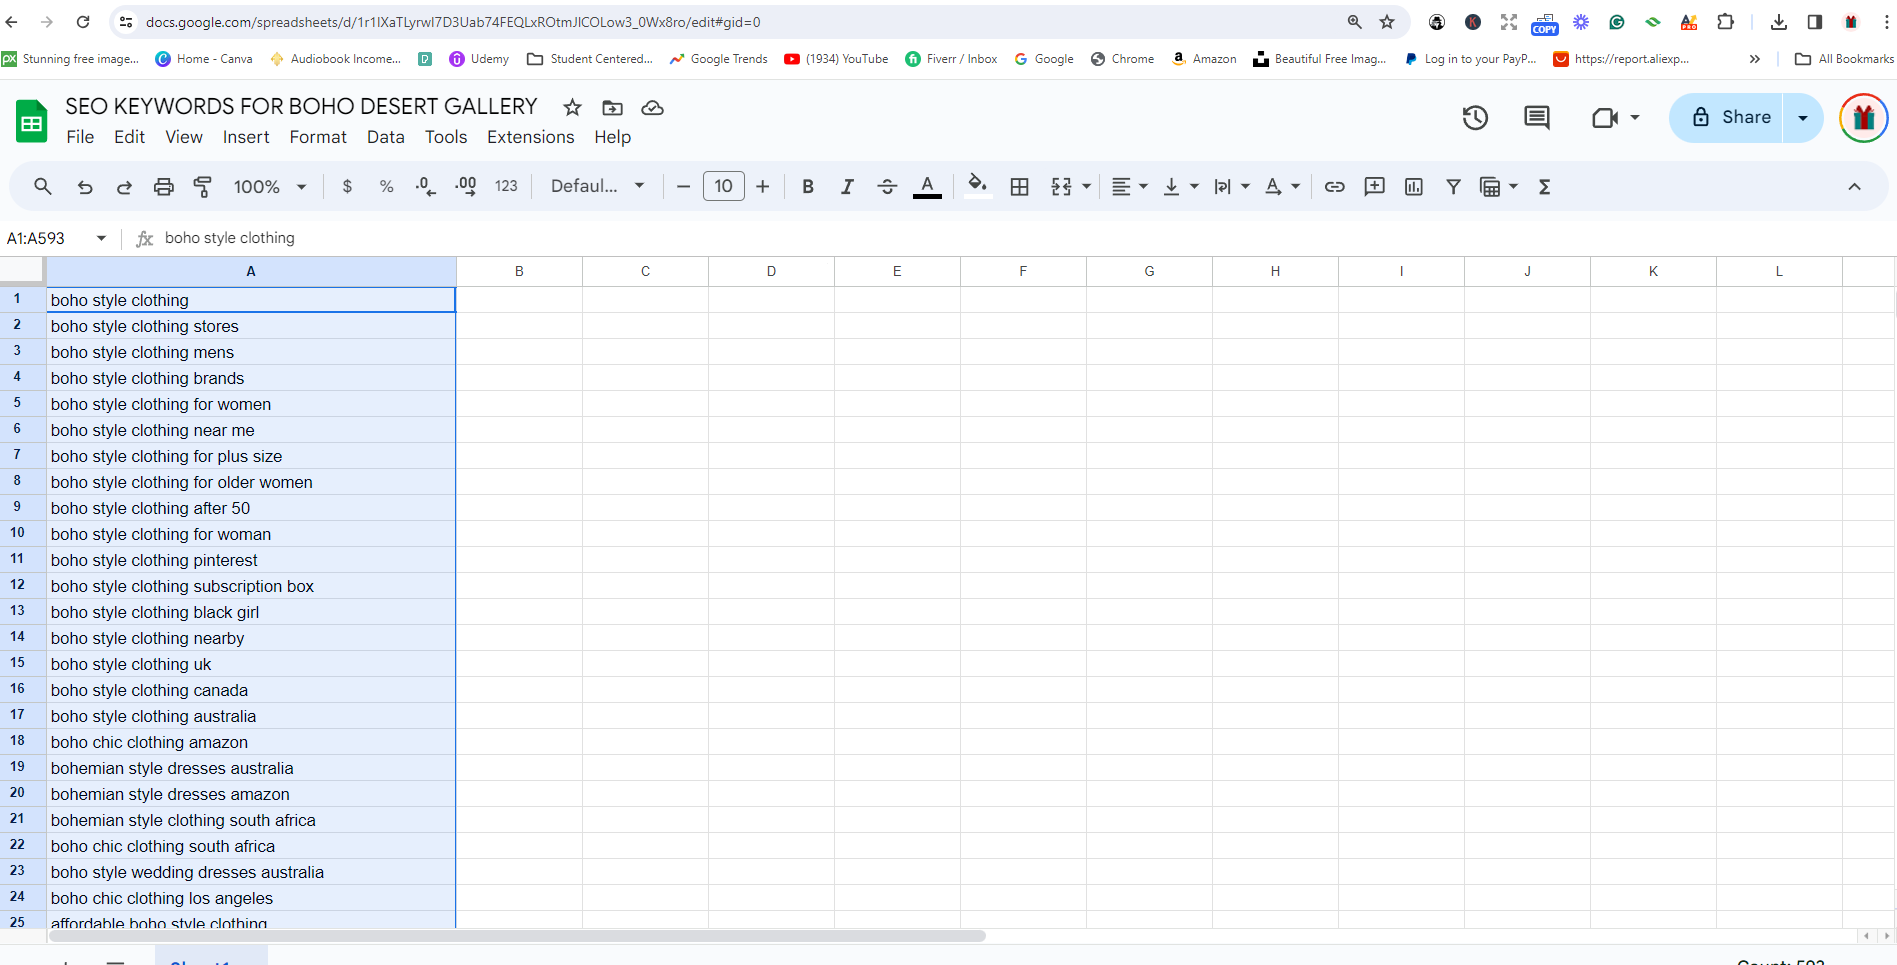Open the search menus magnifier icon
1897x965 pixels.
42,186
